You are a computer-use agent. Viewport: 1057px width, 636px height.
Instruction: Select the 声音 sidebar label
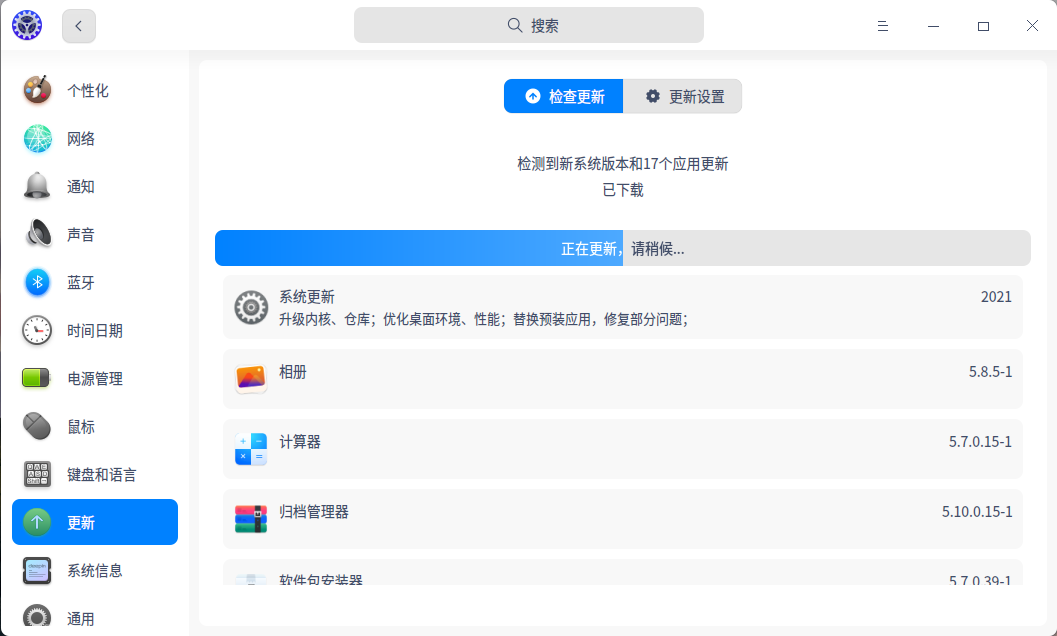point(81,235)
